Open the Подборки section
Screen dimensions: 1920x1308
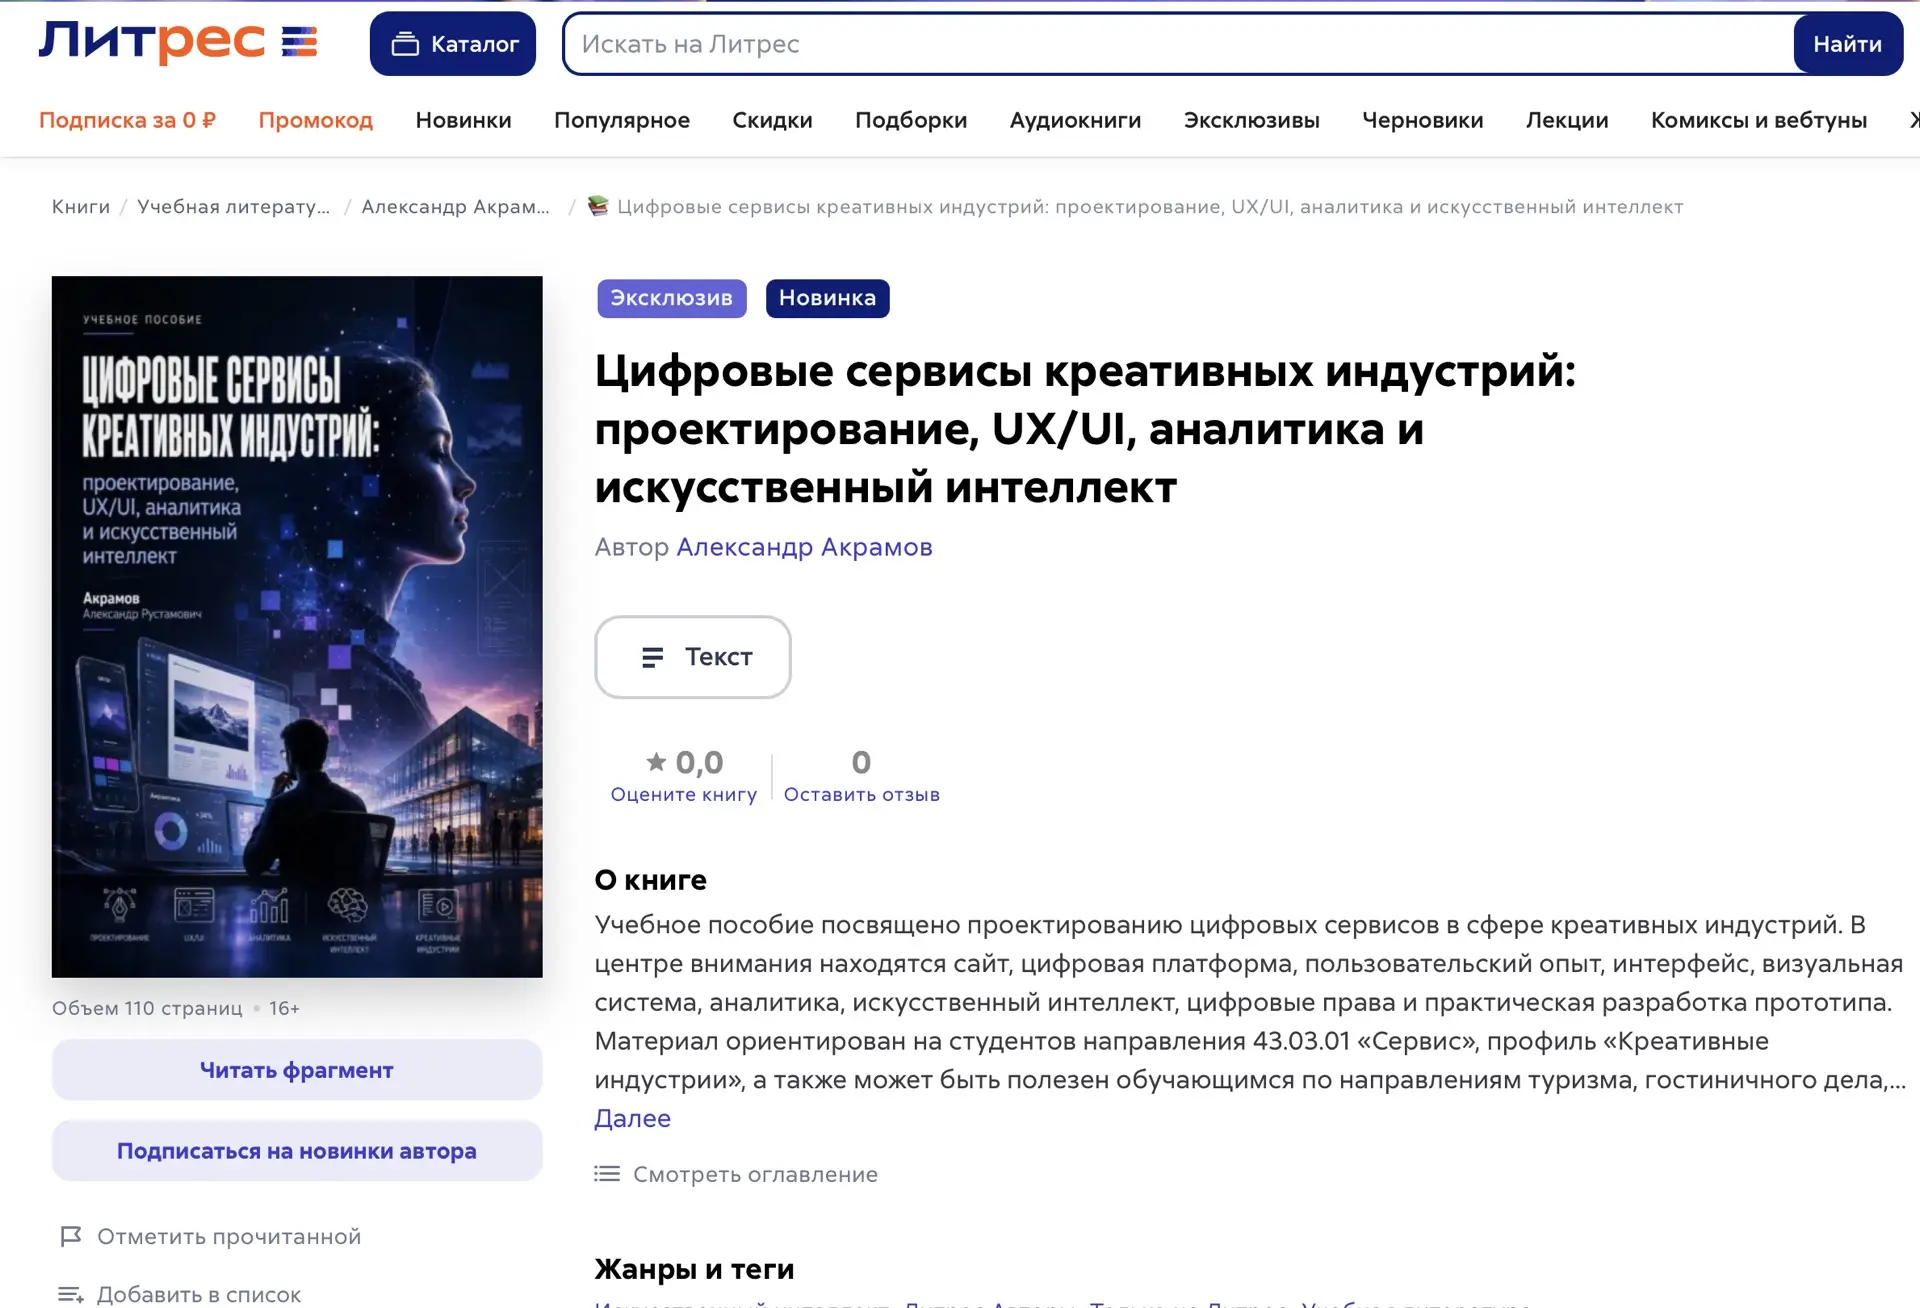click(911, 120)
